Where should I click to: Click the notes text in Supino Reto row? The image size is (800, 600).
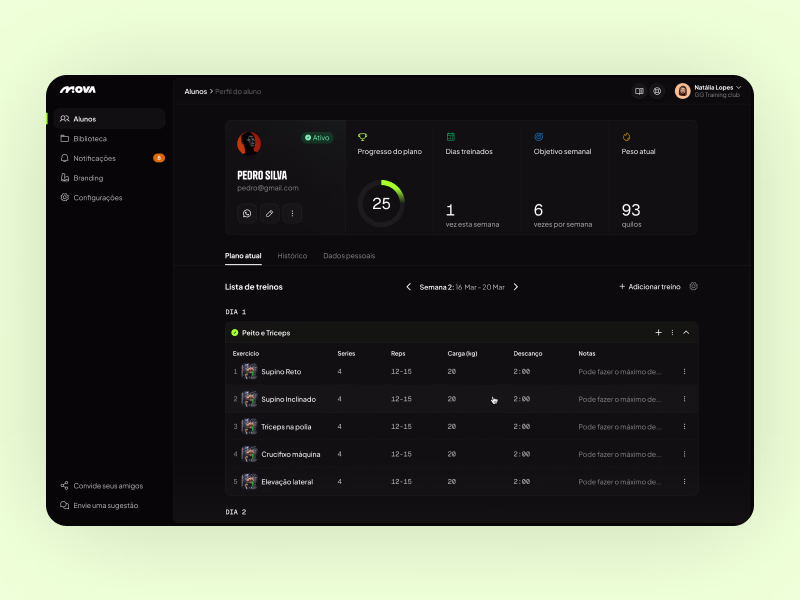(x=620, y=372)
